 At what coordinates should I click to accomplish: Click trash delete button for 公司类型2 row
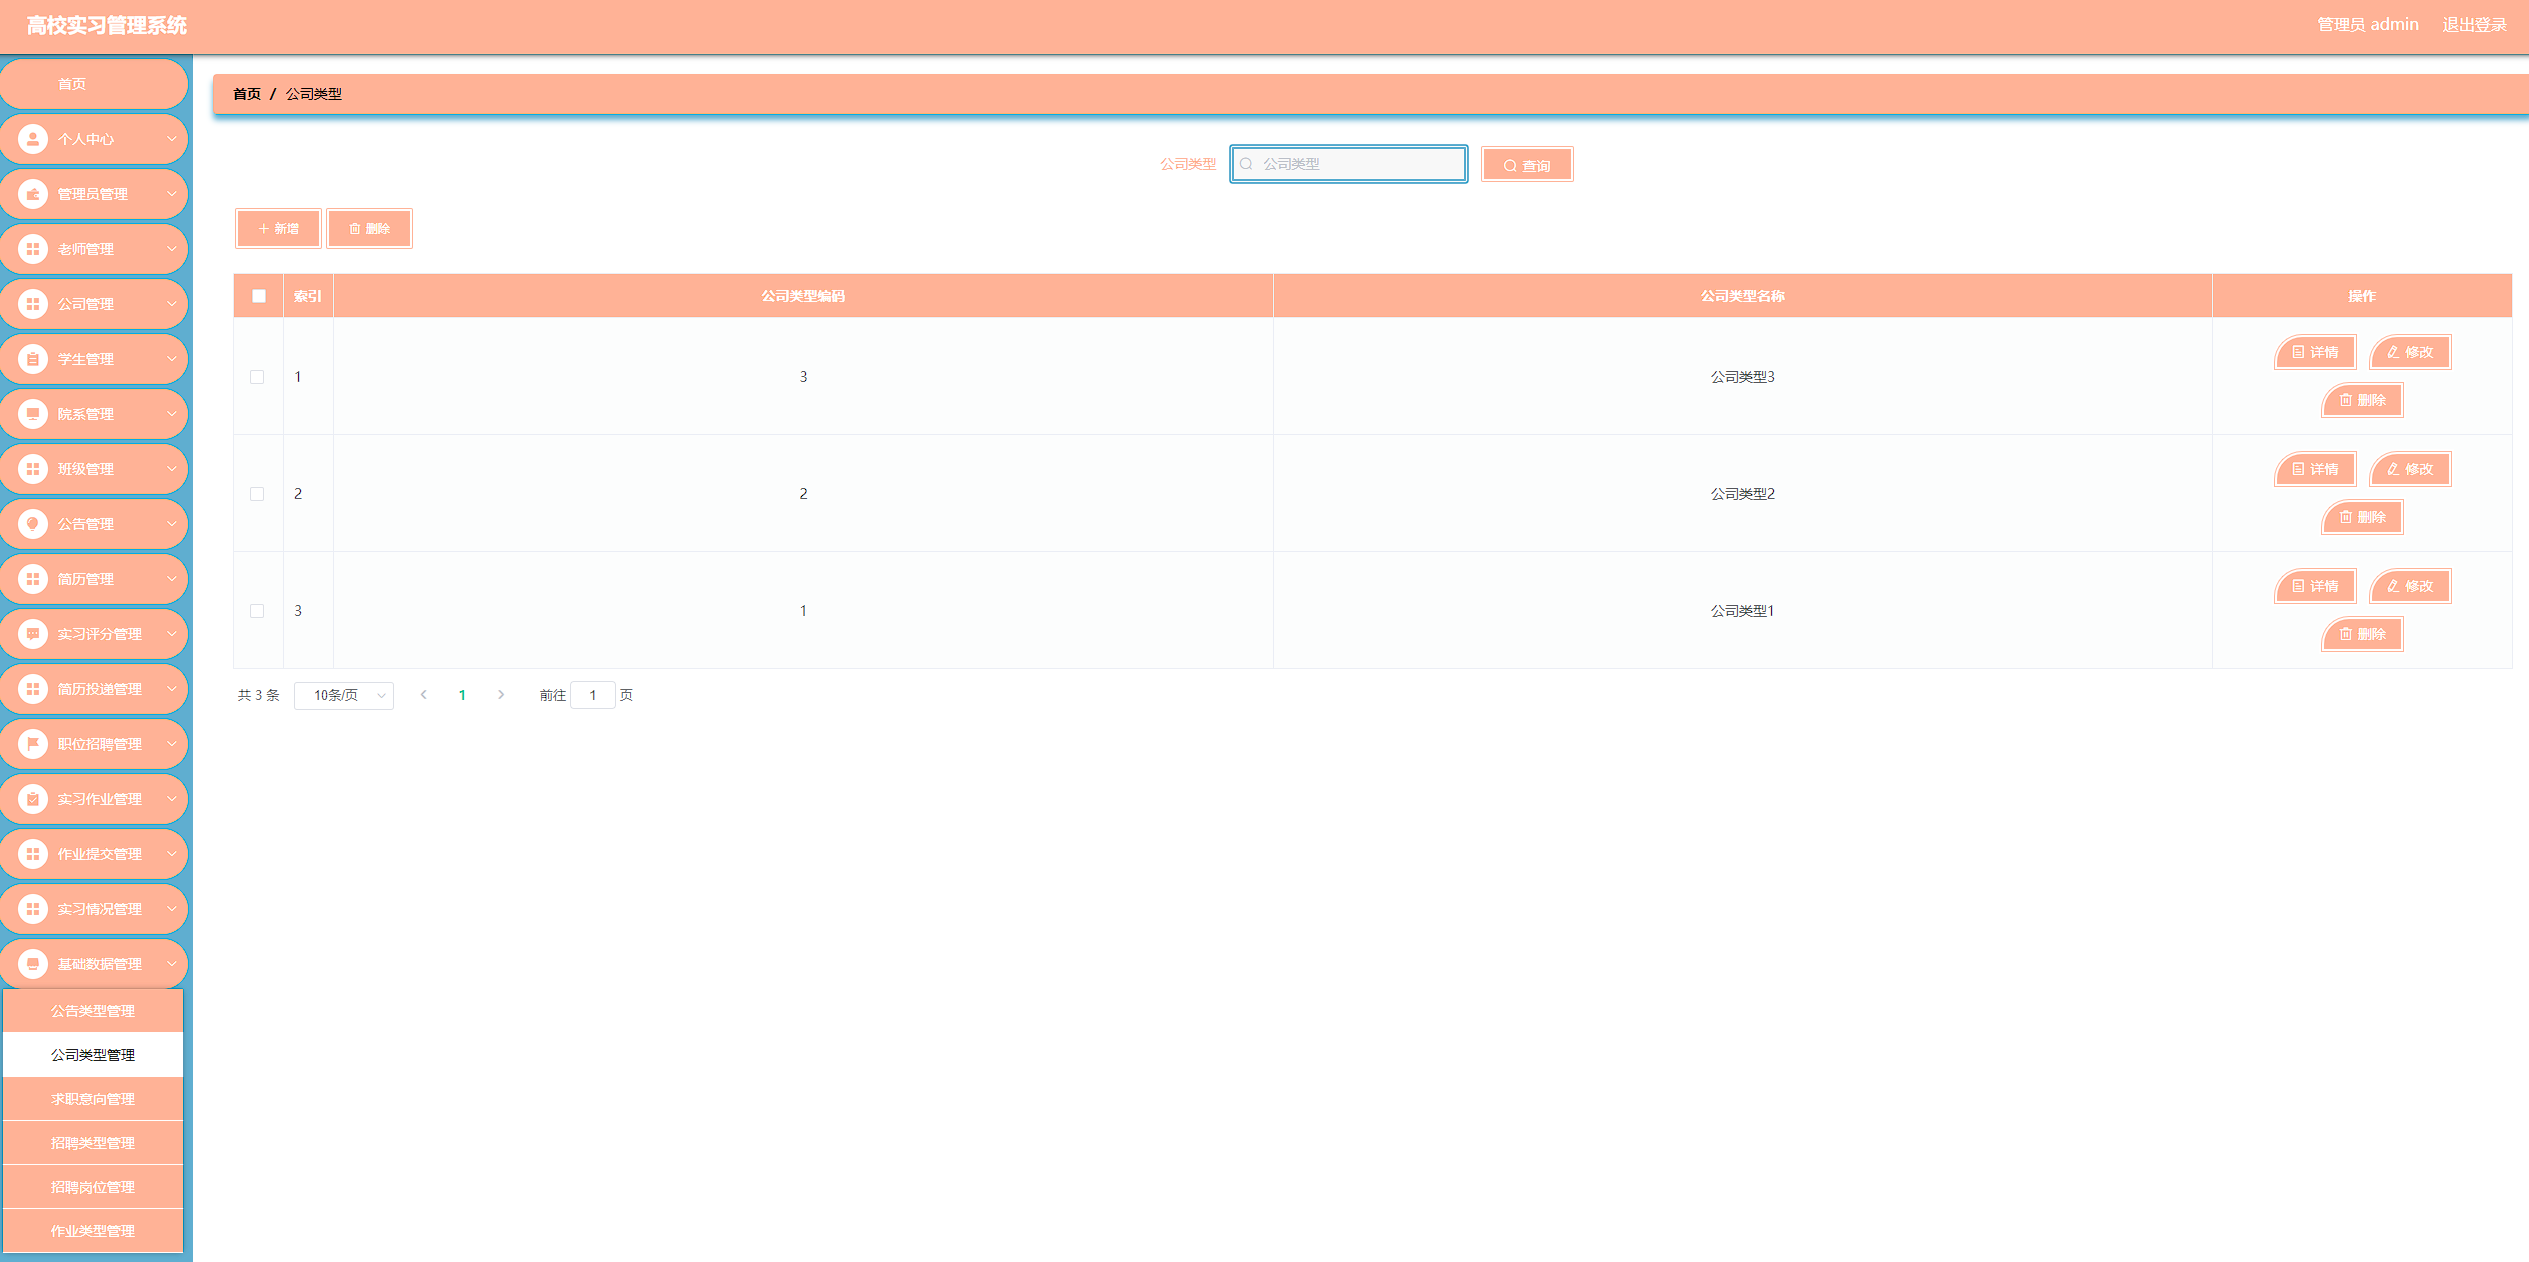2362,517
